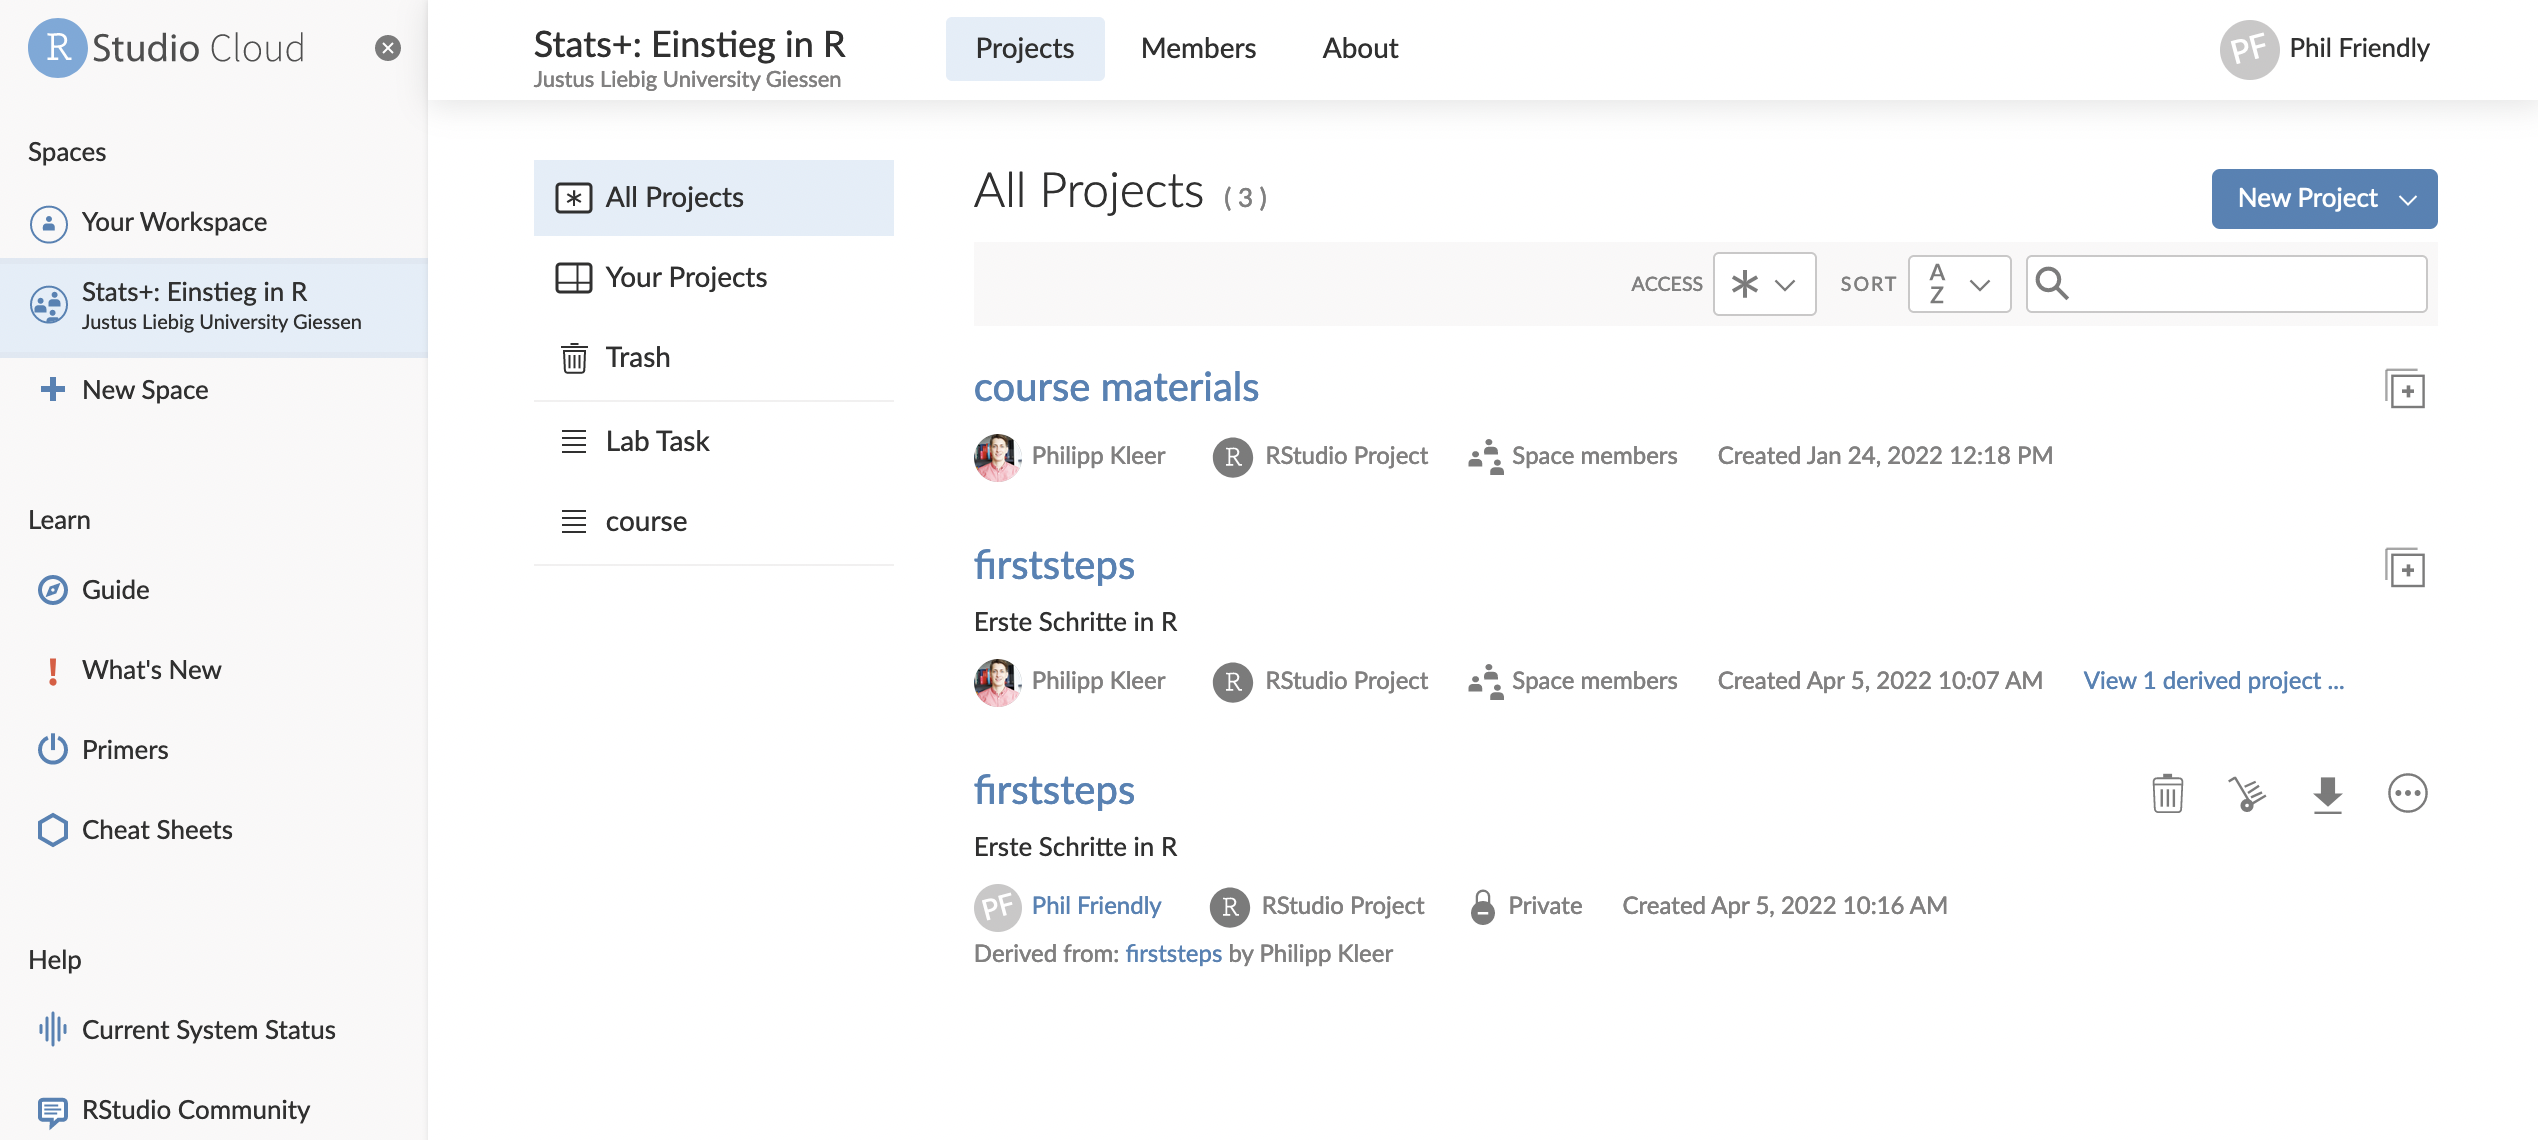The image size is (2538, 1140).
Task: Open the course materials project
Action: [x=1116, y=387]
